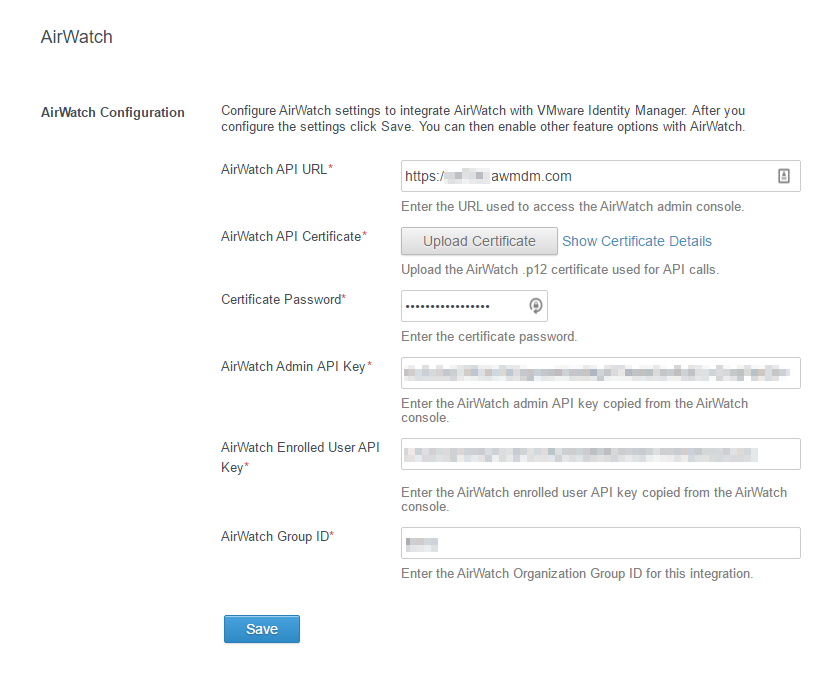Click the AirWatch Admin API Key field
Viewport: 824px width, 673px height.
click(x=600, y=372)
